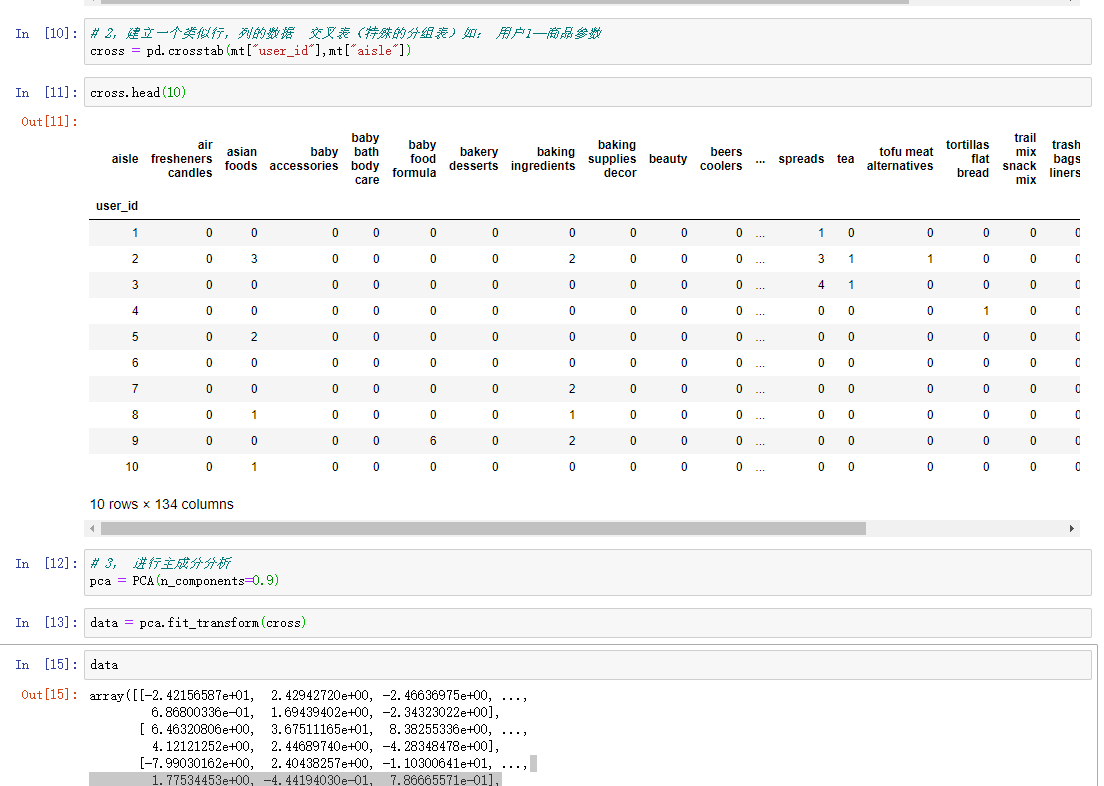
Task: Click the '10 rows × 134 columns' summary text
Action: [161, 504]
